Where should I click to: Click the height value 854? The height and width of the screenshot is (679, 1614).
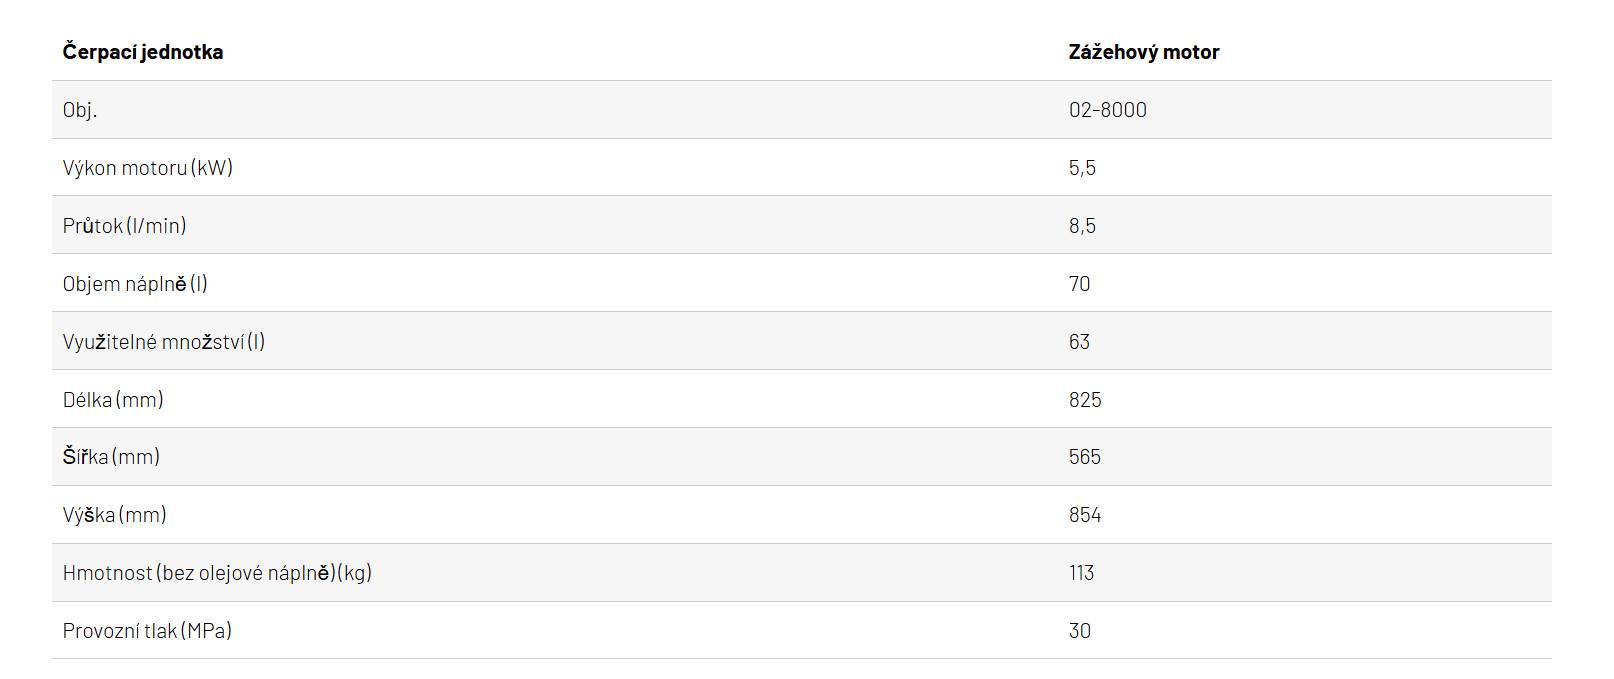point(1085,515)
